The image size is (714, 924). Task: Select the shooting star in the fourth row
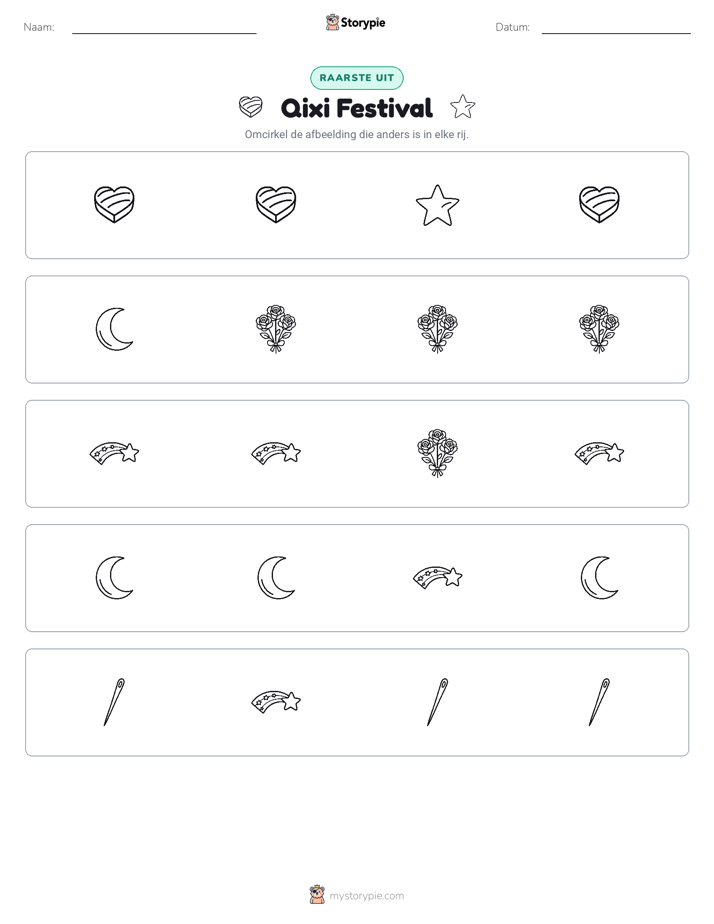pos(437,578)
